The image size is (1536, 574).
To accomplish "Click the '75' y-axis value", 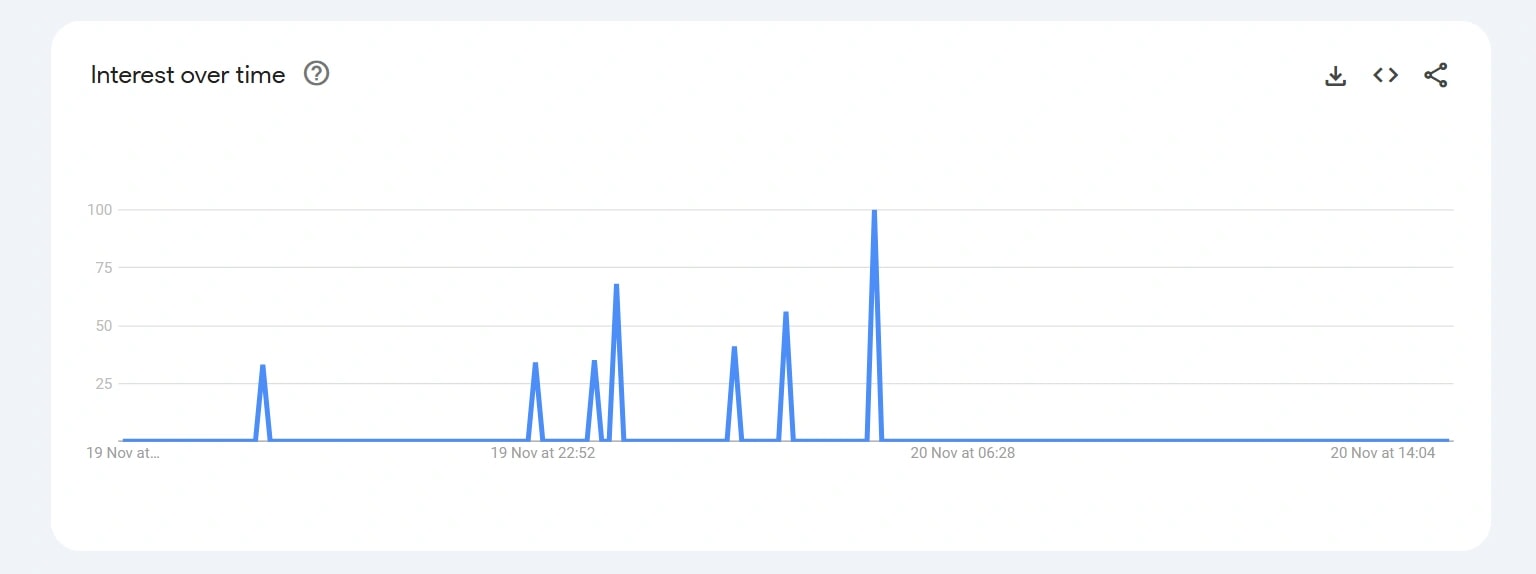I will click(x=104, y=268).
